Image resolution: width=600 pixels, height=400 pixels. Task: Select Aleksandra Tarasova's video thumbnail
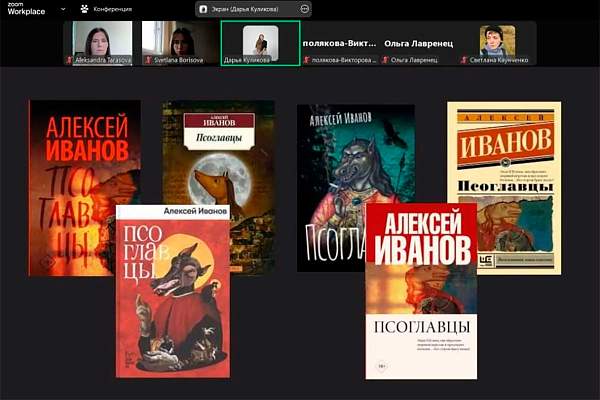[x=102, y=42]
